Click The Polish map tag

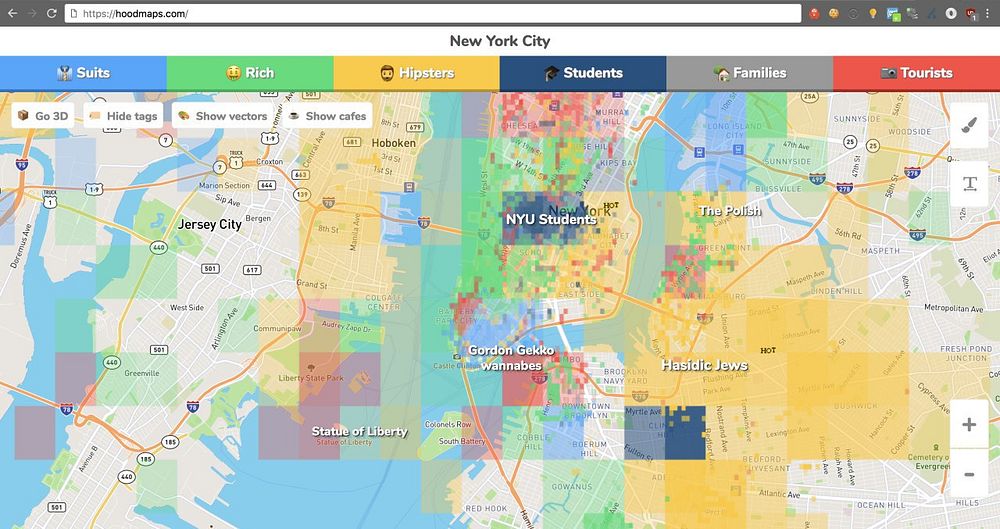point(730,211)
